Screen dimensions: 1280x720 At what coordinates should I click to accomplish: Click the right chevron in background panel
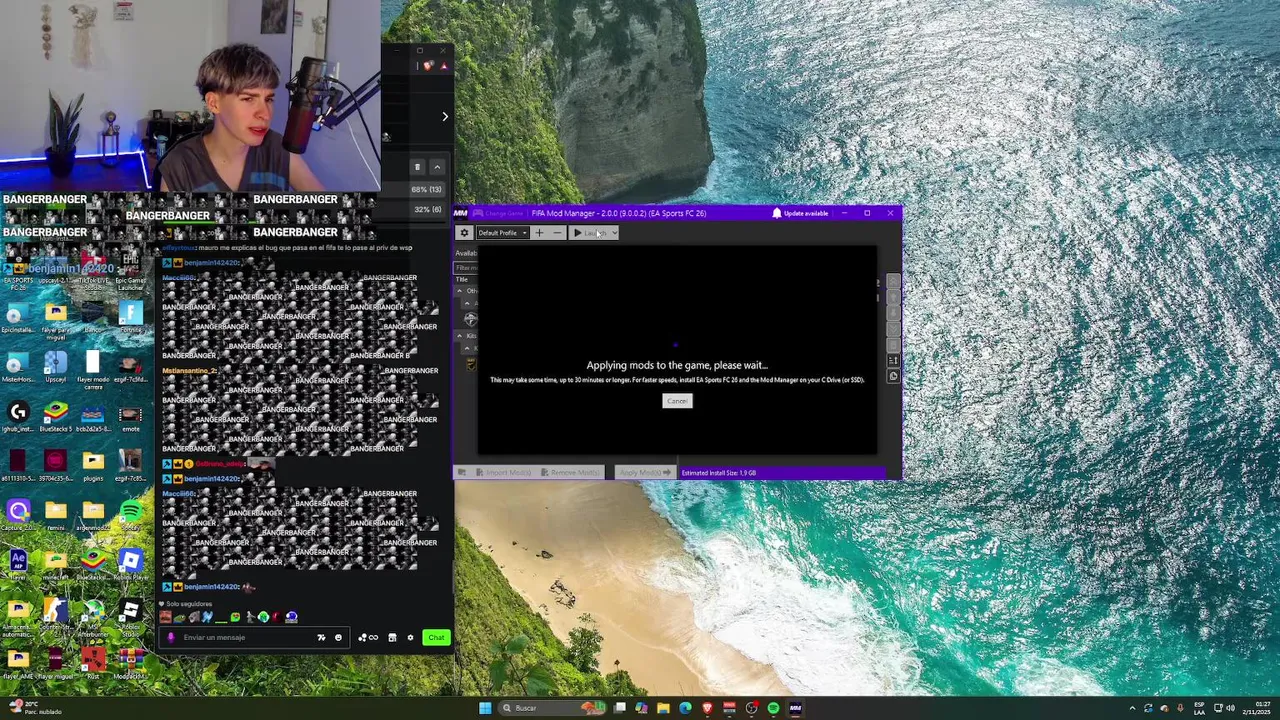pos(445,116)
